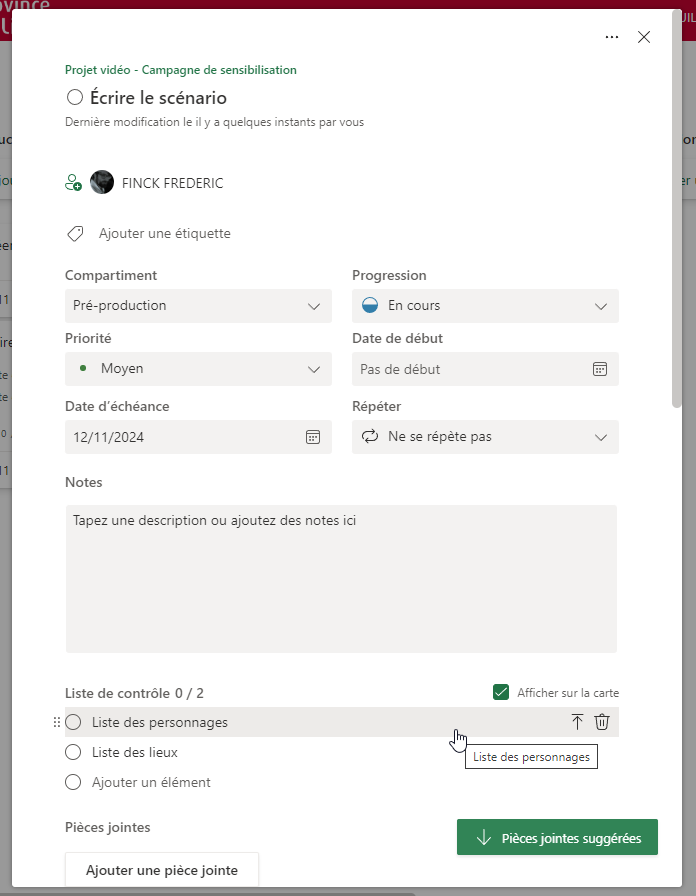Click the due date field 12/11/2024
Viewport: 696px width, 896px height.
[x=198, y=437]
